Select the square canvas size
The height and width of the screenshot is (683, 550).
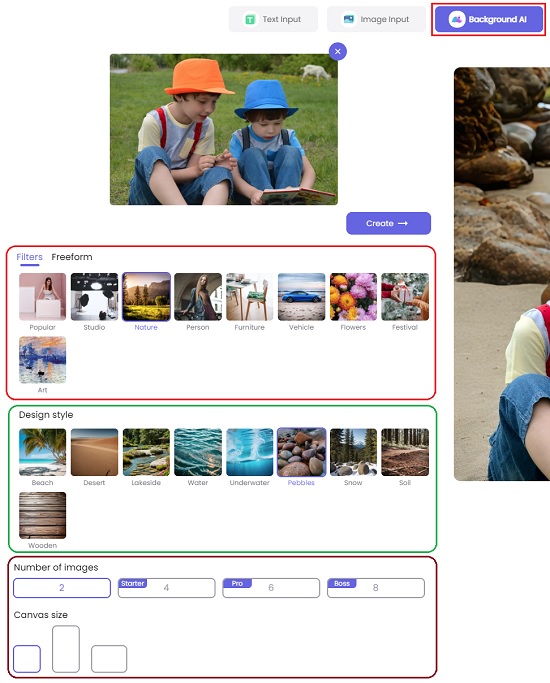[27, 659]
